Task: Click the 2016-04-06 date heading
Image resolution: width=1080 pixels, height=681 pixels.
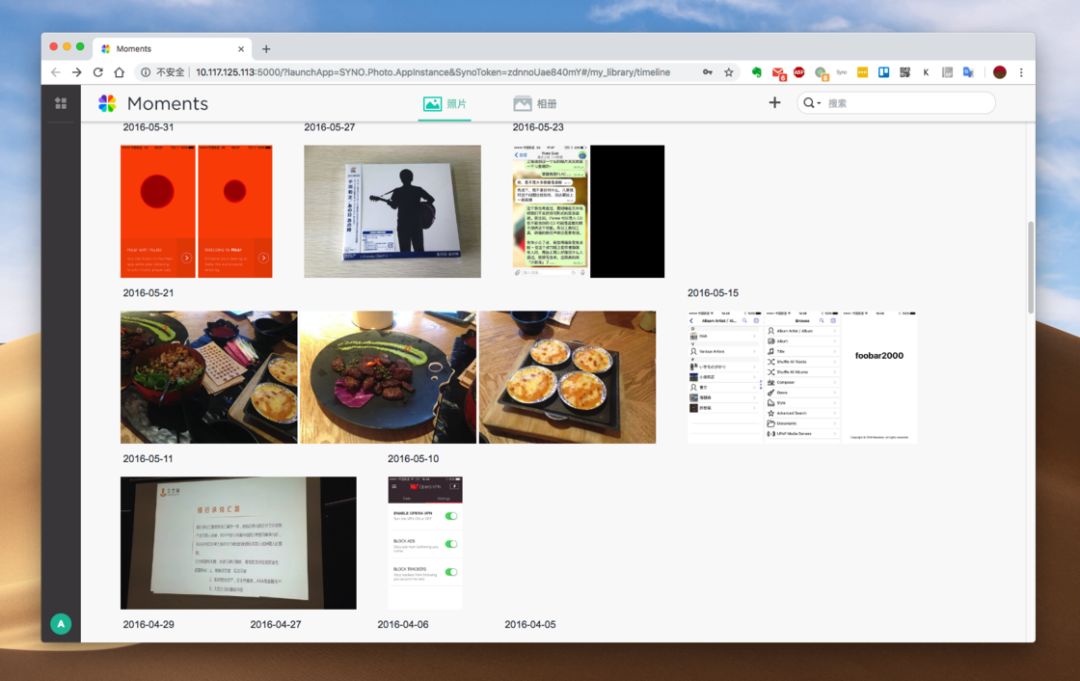Action: point(403,625)
